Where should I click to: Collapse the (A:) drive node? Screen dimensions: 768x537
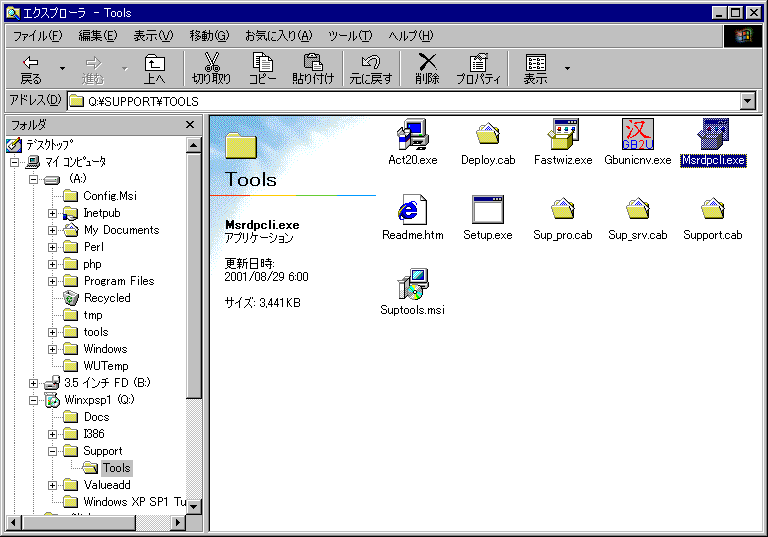pyautogui.click(x=33, y=179)
